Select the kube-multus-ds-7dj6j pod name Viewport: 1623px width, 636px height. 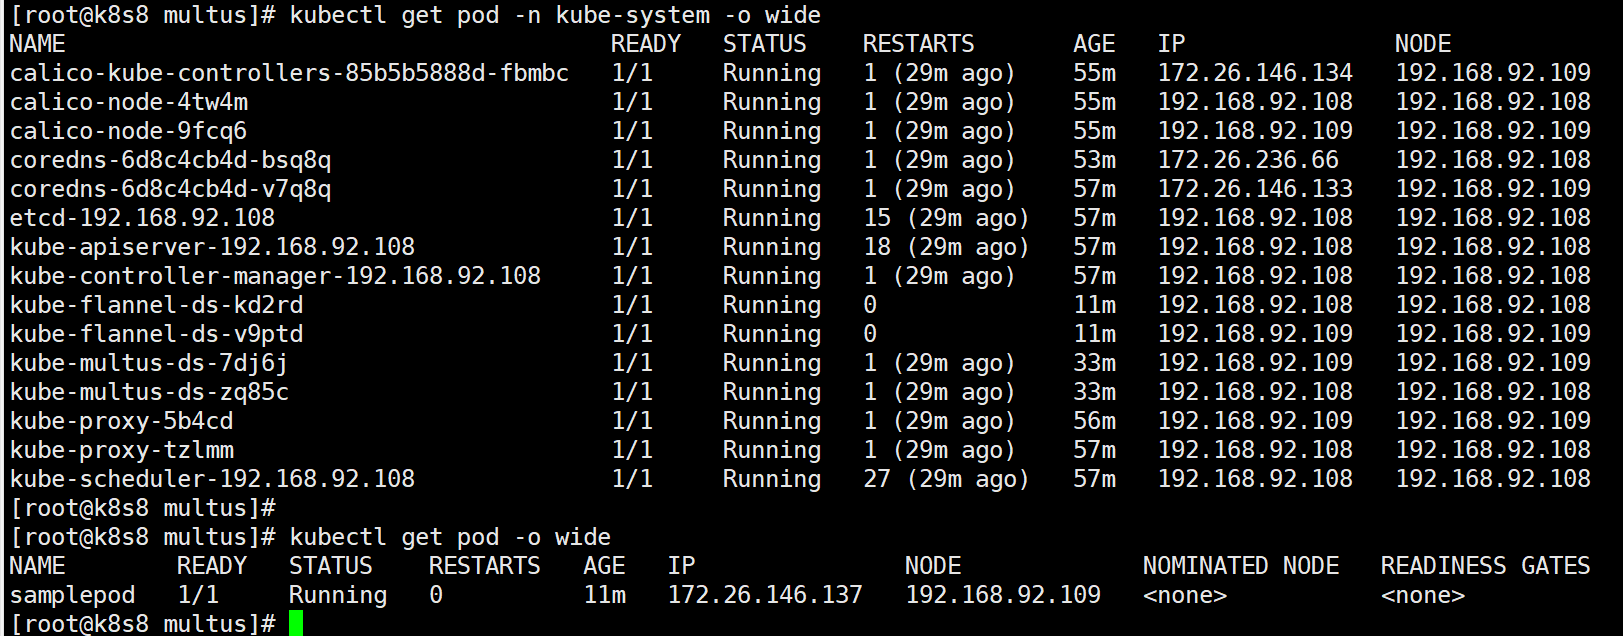(x=149, y=363)
